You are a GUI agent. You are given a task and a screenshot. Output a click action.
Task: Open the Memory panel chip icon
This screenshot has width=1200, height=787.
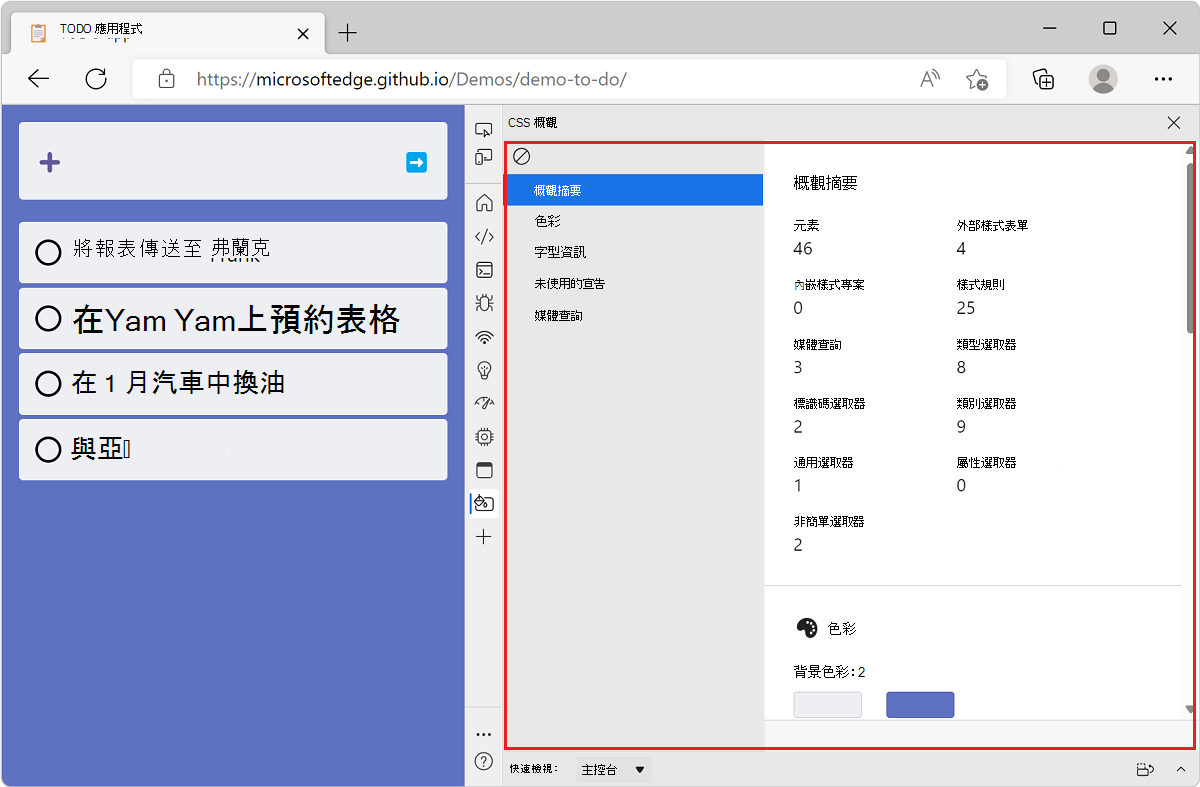484,437
